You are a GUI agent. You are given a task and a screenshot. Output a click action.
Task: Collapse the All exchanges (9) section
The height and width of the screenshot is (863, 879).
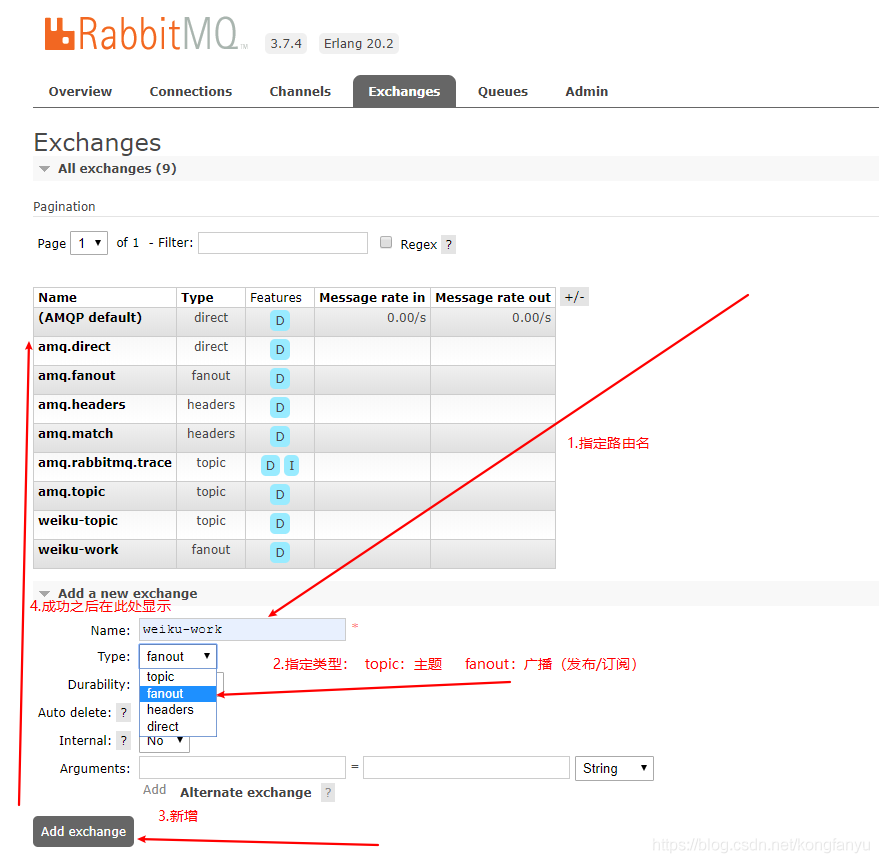click(44, 168)
